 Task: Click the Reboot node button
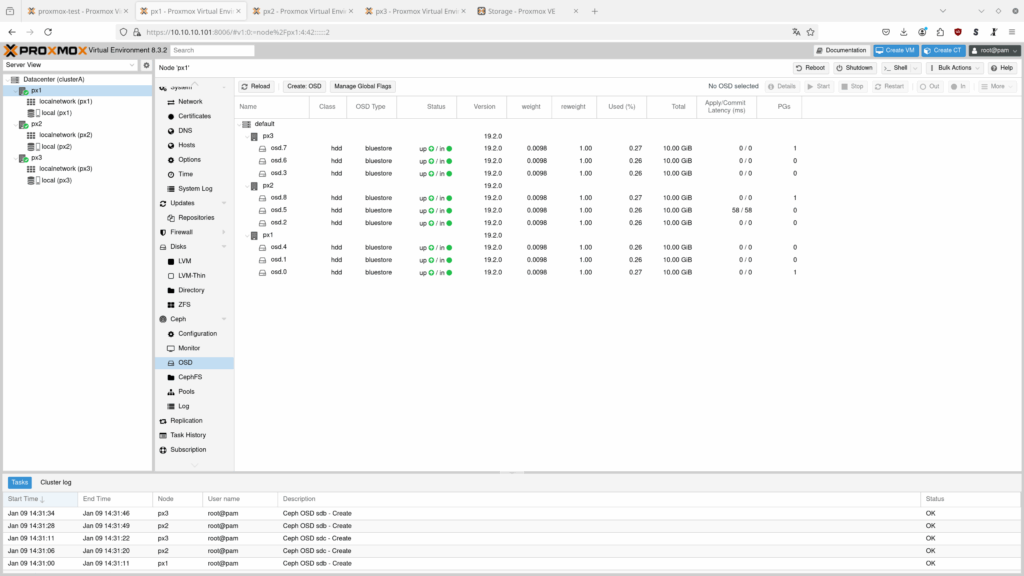(810, 68)
